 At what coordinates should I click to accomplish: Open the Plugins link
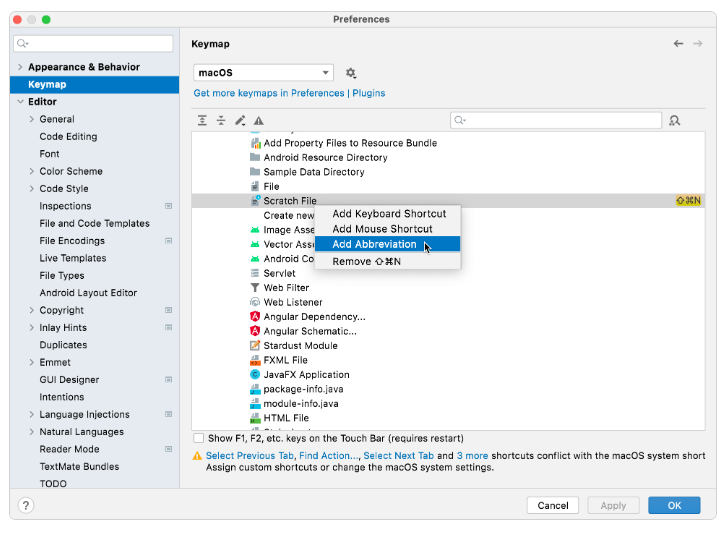pos(368,93)
